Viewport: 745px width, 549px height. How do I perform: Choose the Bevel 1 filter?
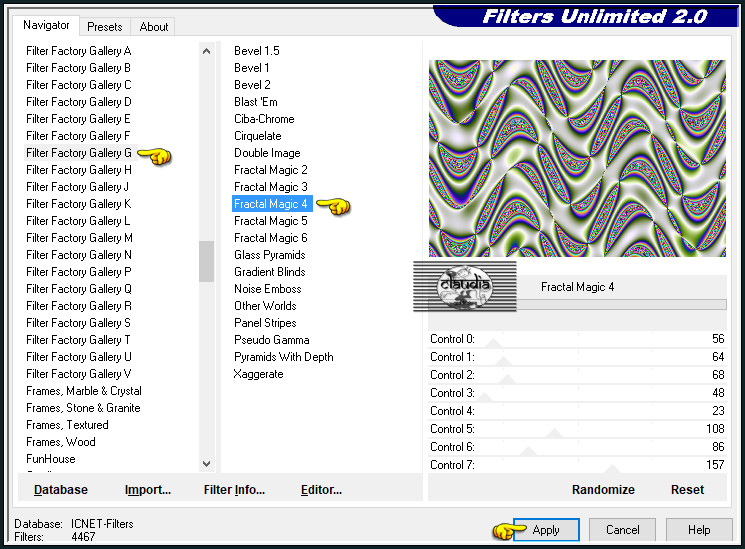pyautogui.click(x=252, y=68)
